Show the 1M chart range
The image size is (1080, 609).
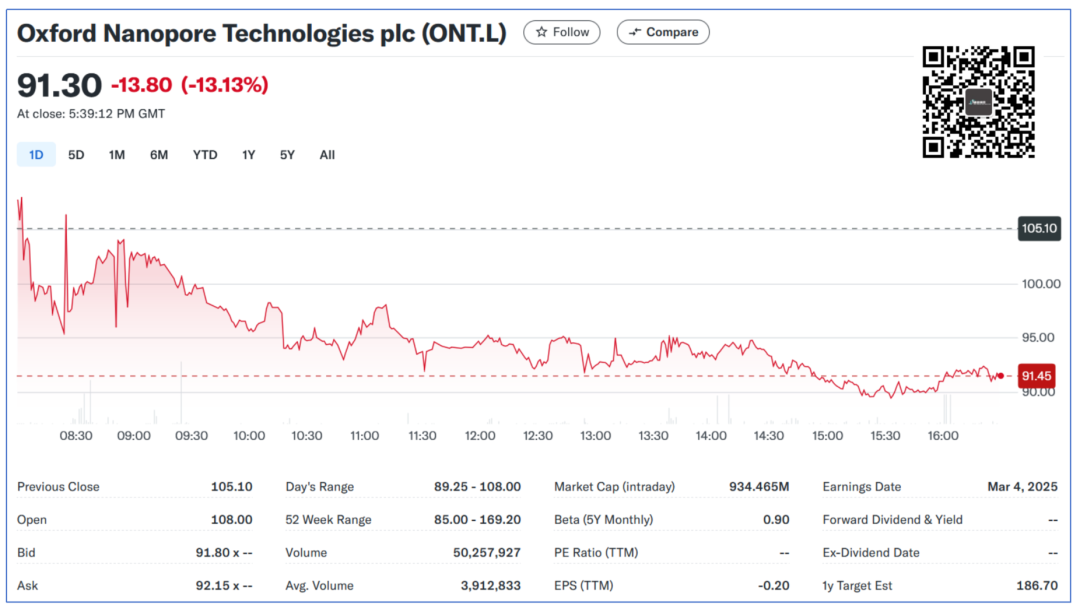click(117, 155)
